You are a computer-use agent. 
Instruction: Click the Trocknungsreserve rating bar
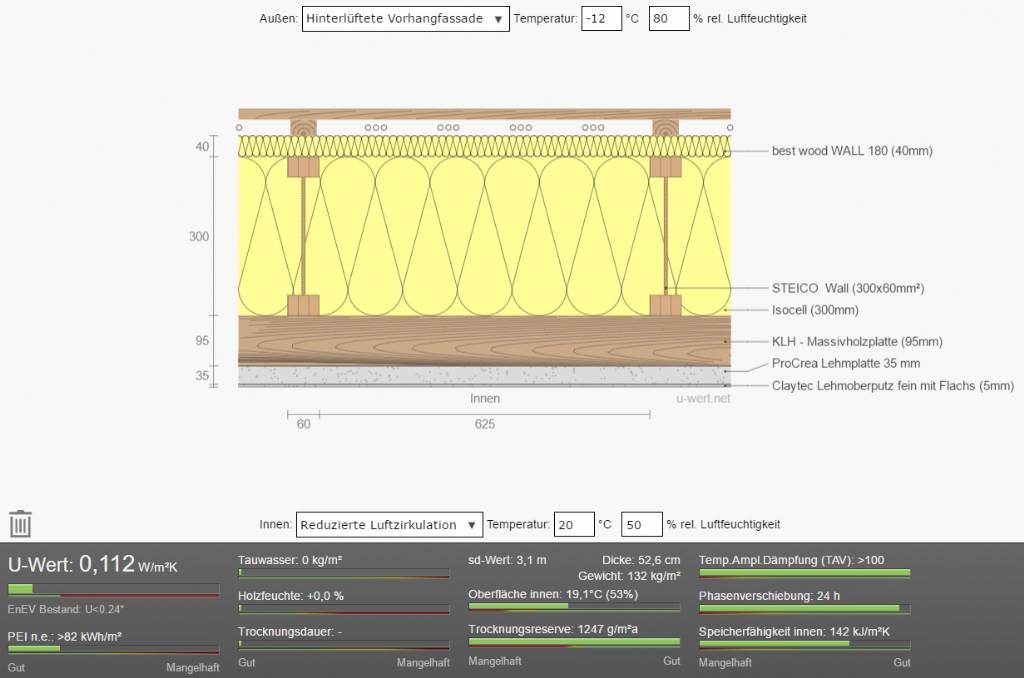point(575,642)
